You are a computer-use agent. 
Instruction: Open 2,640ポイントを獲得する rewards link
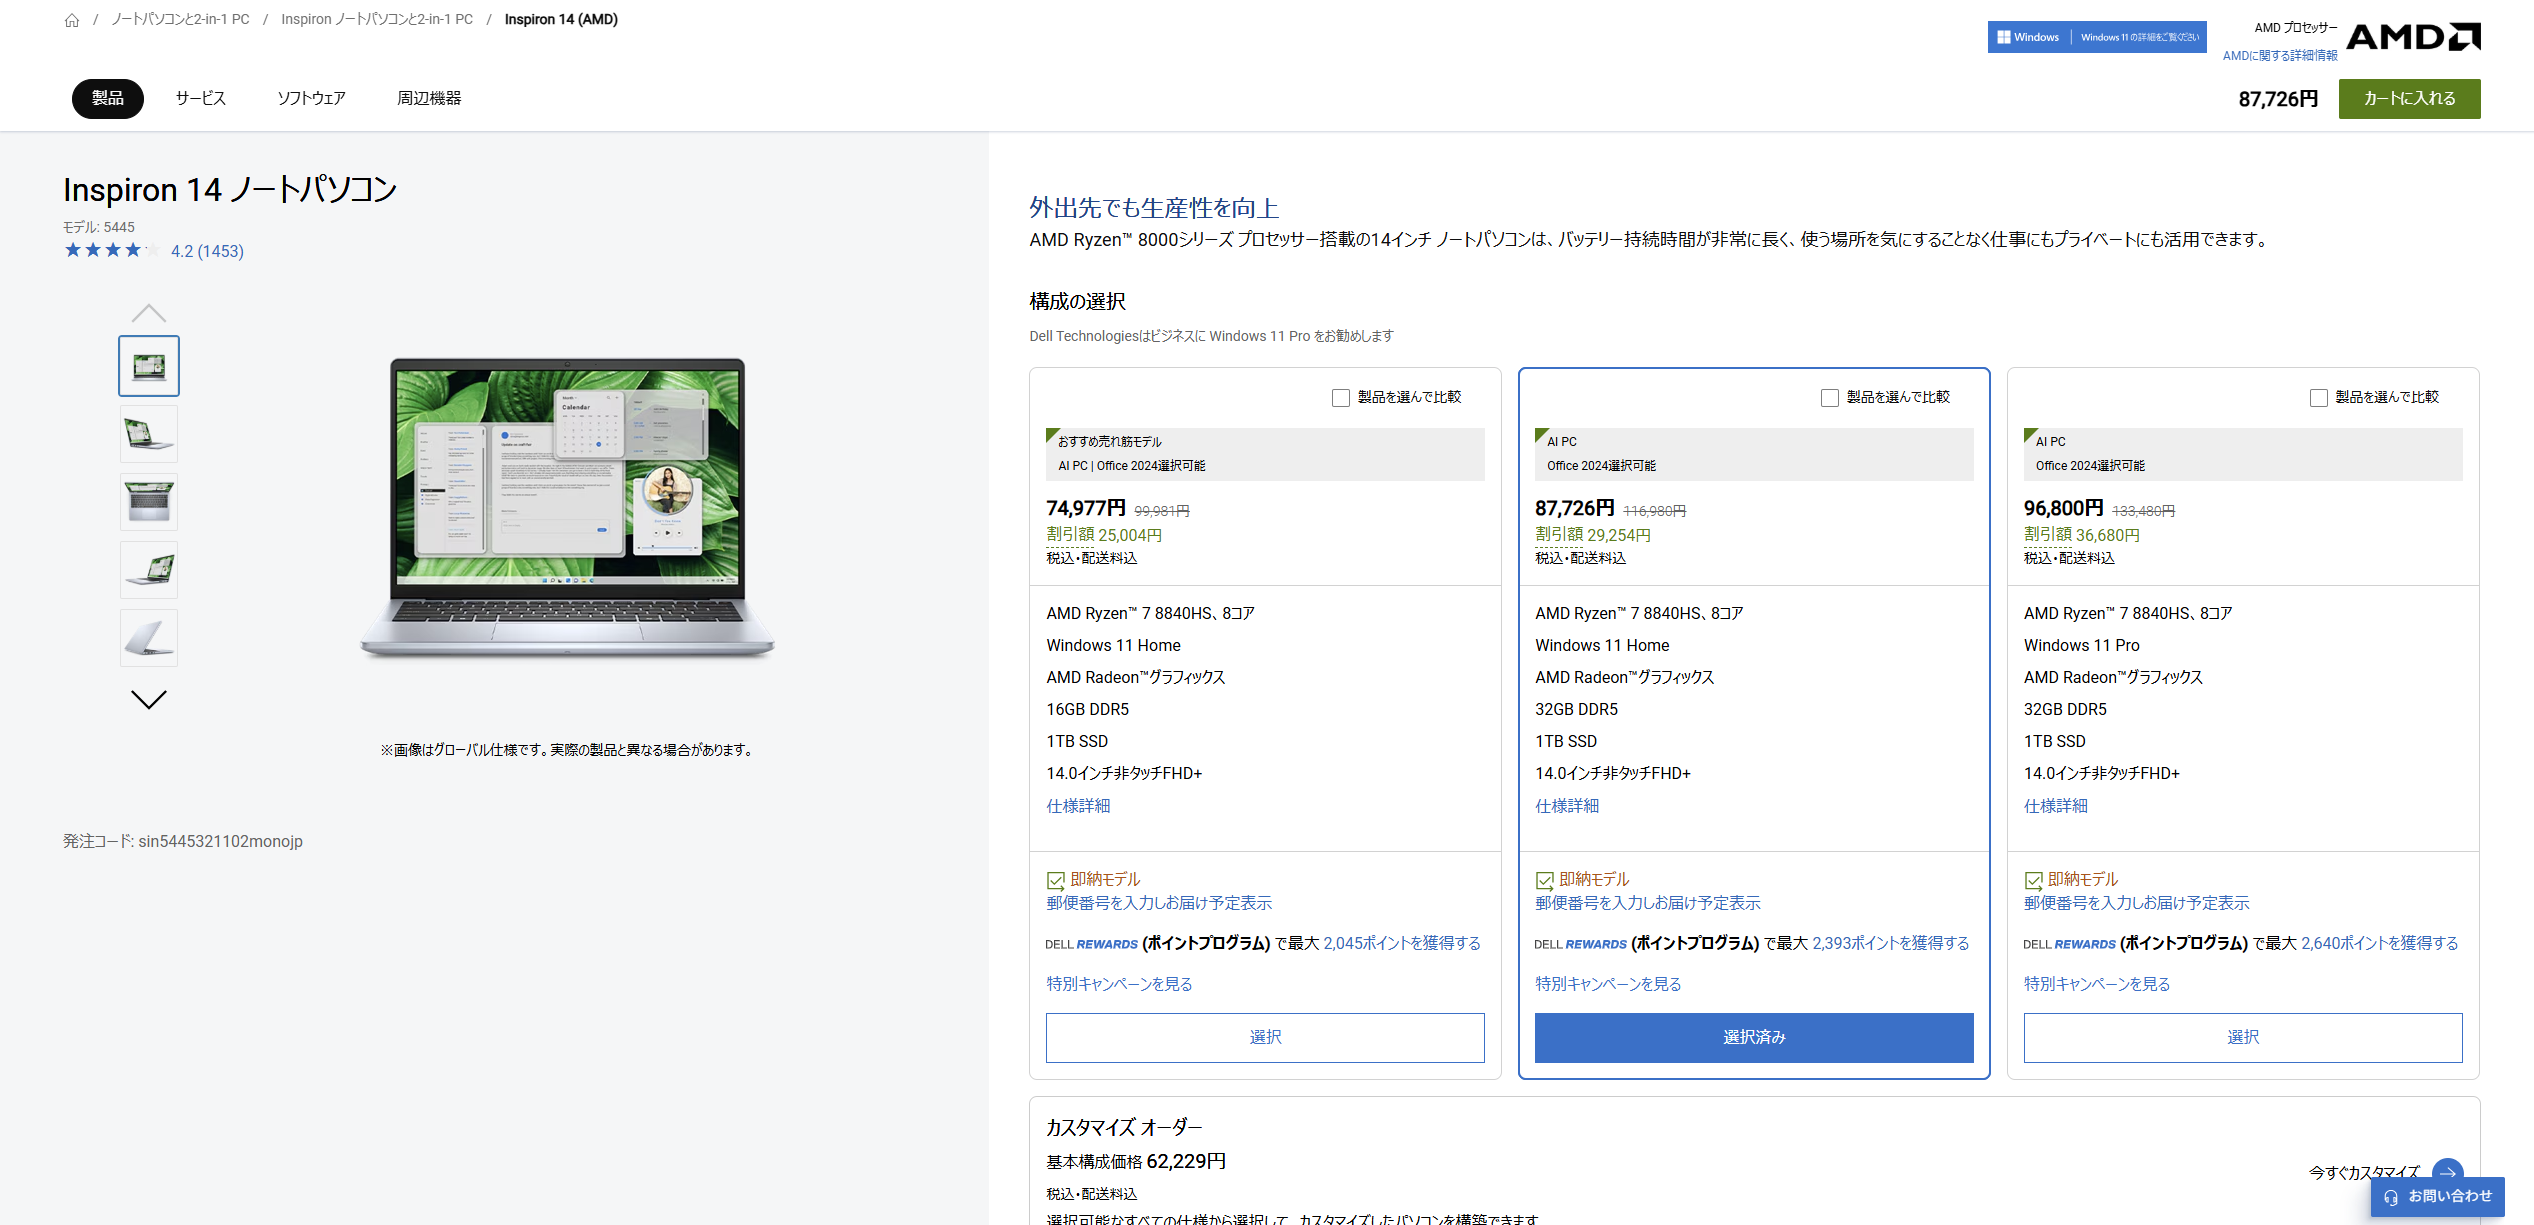(2380, 943)
